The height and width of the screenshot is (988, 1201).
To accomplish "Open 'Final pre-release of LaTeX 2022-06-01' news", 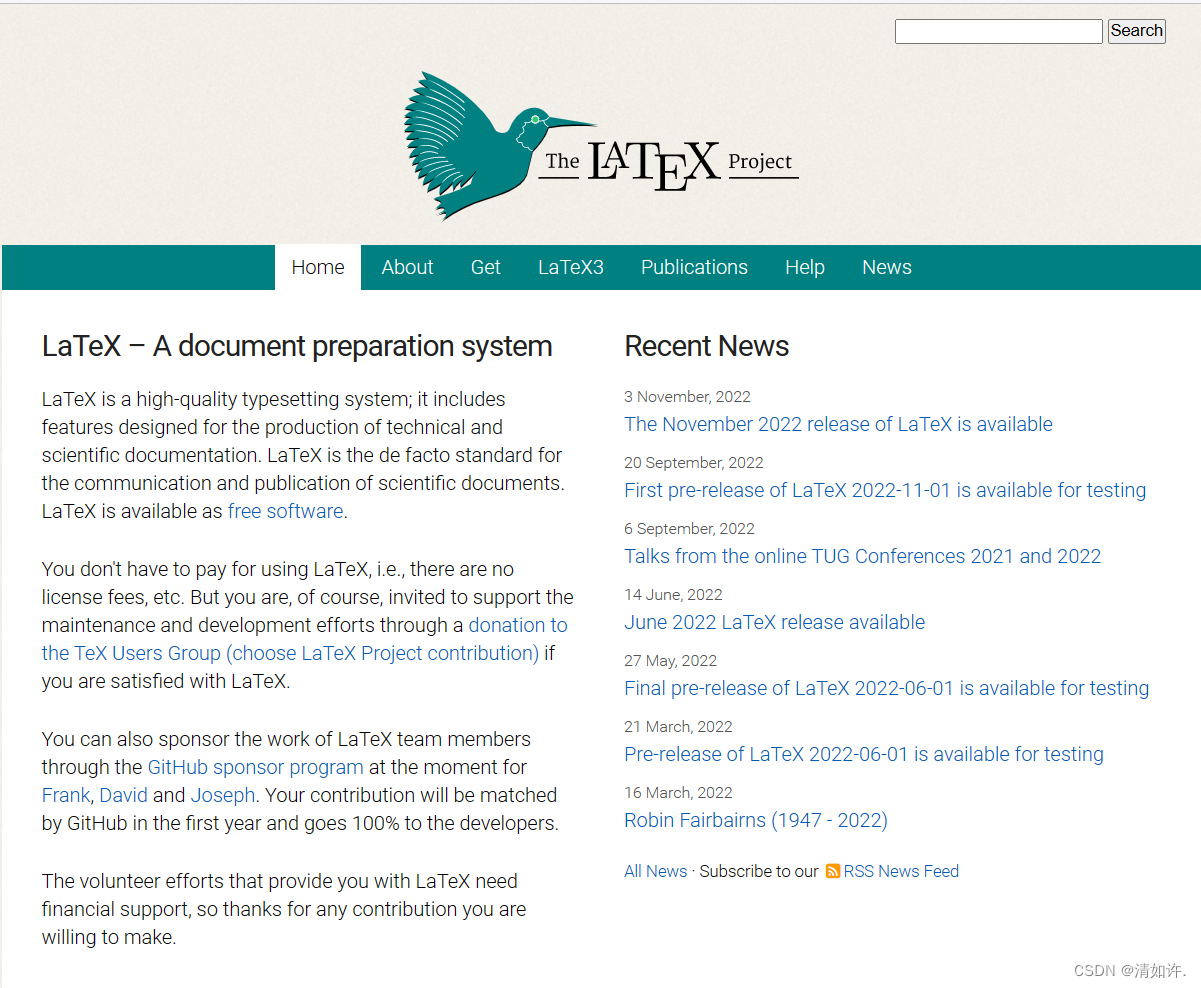I will click(887, 688).
